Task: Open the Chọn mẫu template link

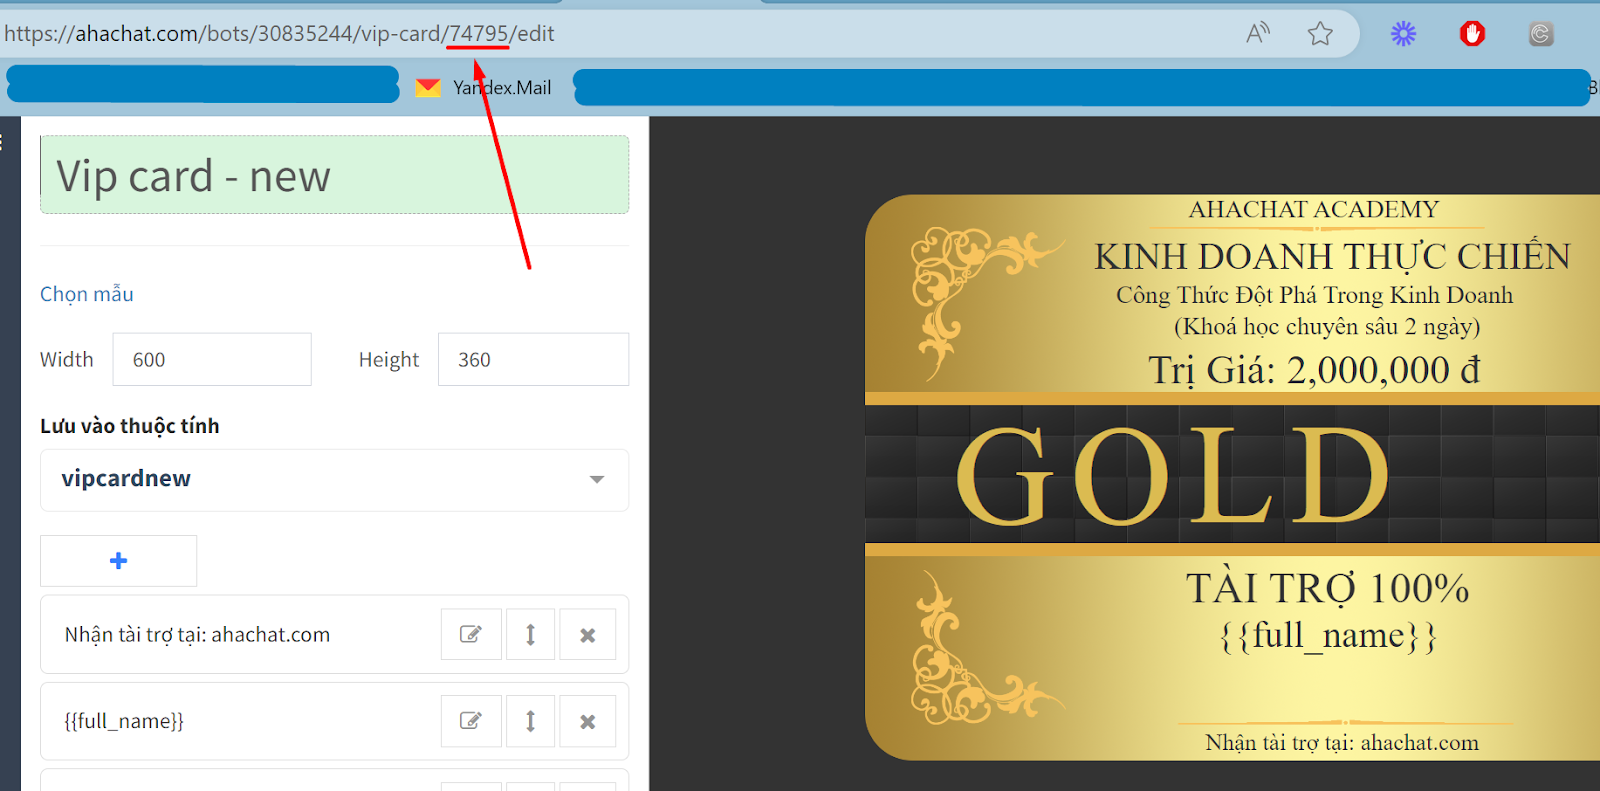Action: pyautogui.click(x=87, y=294)
